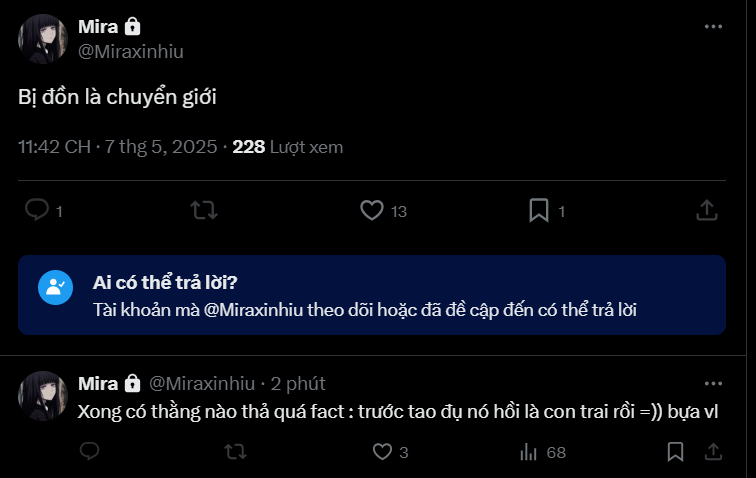Screen dimensions: 756x478
Task: View analytics of the reply
Action: [x=529, y=452]
